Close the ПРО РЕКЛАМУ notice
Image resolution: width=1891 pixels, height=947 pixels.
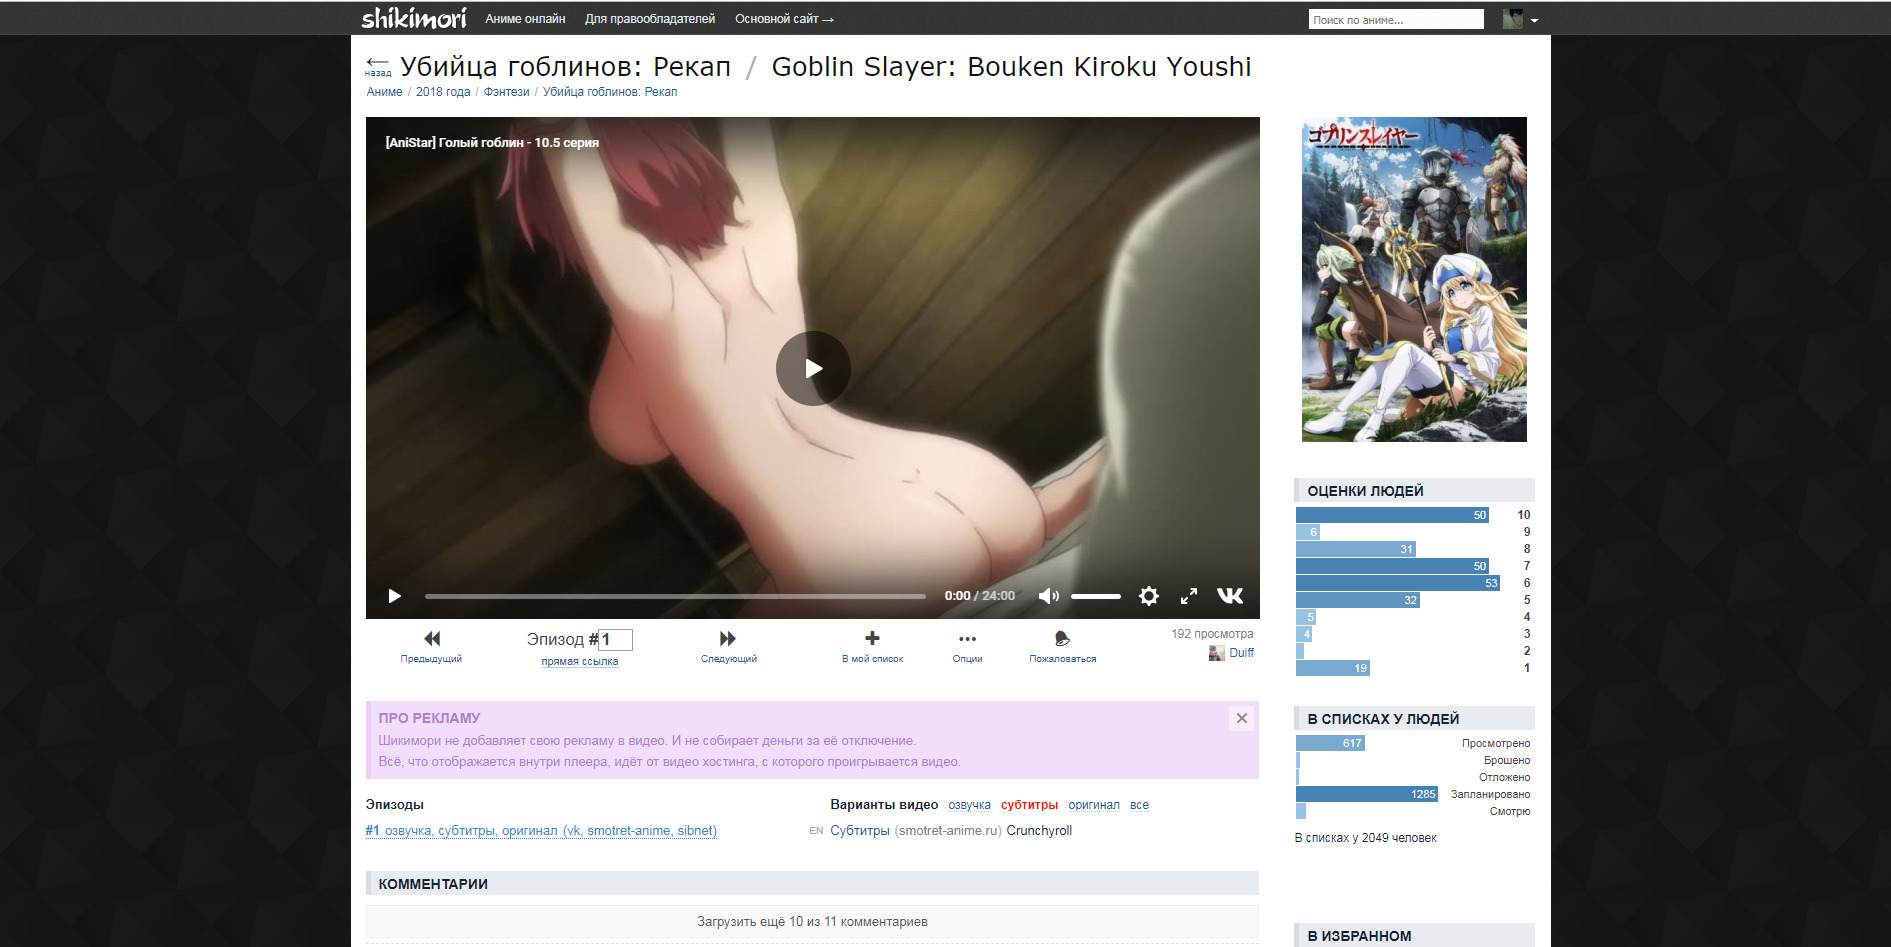coord(1241,718)
